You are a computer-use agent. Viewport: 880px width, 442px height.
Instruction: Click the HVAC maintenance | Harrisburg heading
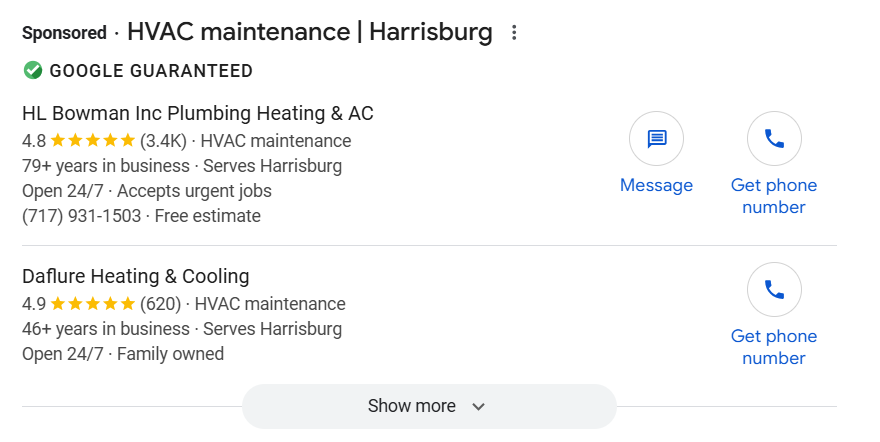pos(310,32)
